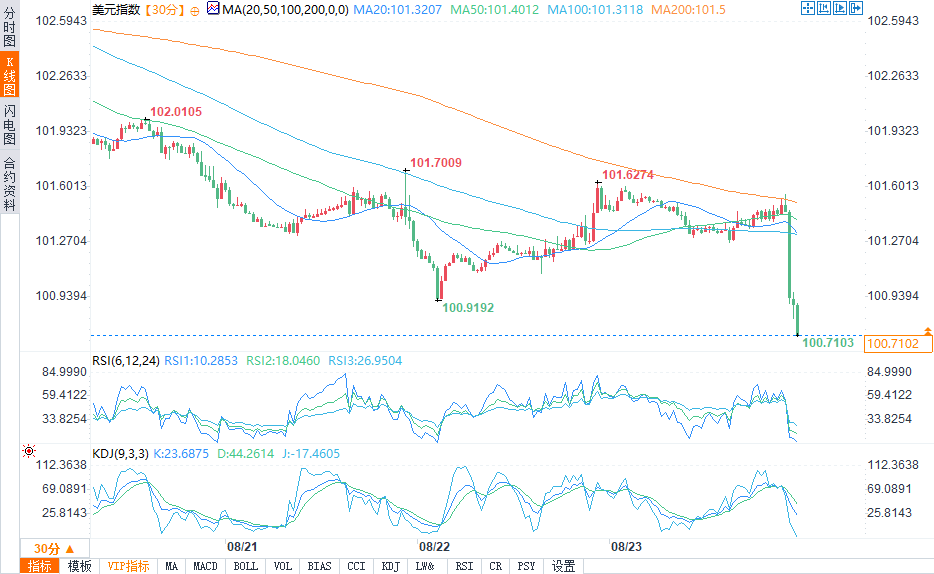Click the red sun icon by KDJ
Viewport: 934px width, 574px height.
click(x=29, y=451)
